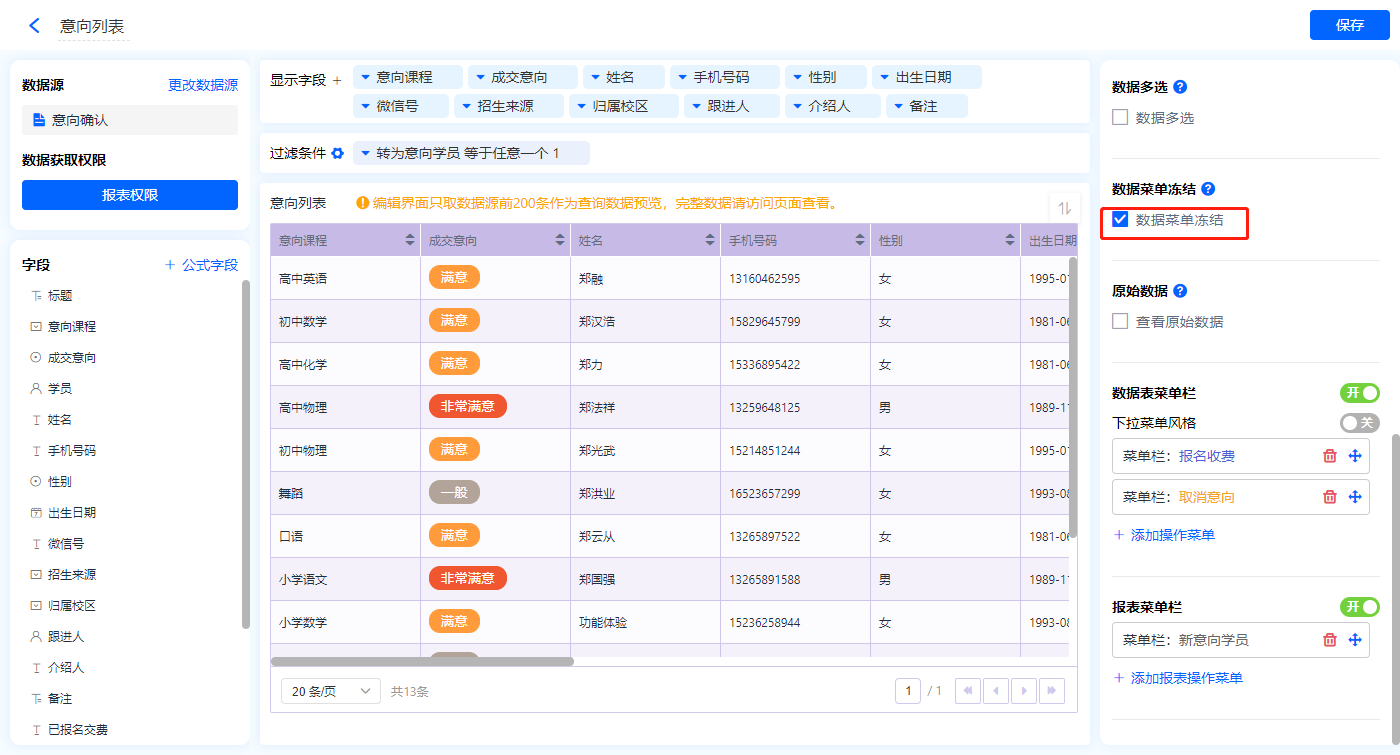Image resolution: width=1400 pixels, height=755 pixels.
Task: Open the 过滤条件 settings gear
Action: pos(338,154)
